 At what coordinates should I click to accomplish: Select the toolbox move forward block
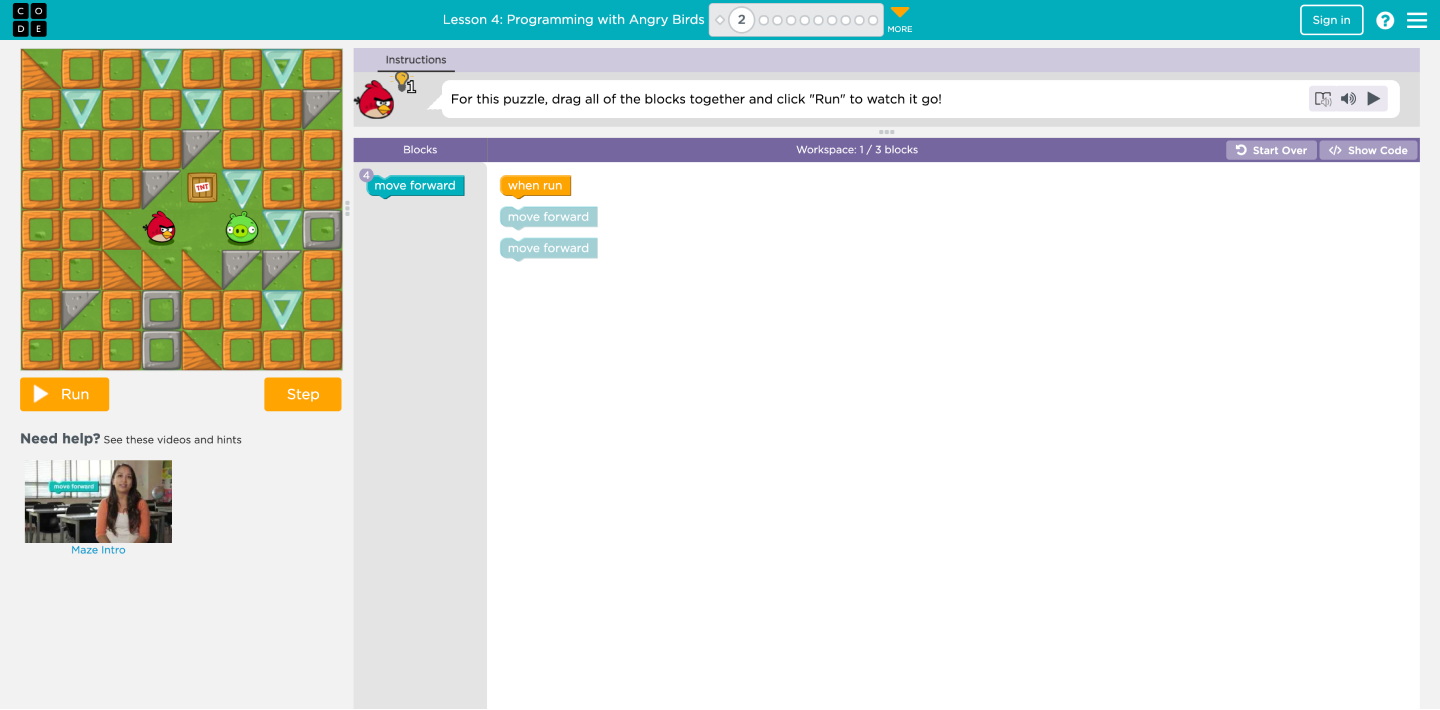click(x=415, y=186)
